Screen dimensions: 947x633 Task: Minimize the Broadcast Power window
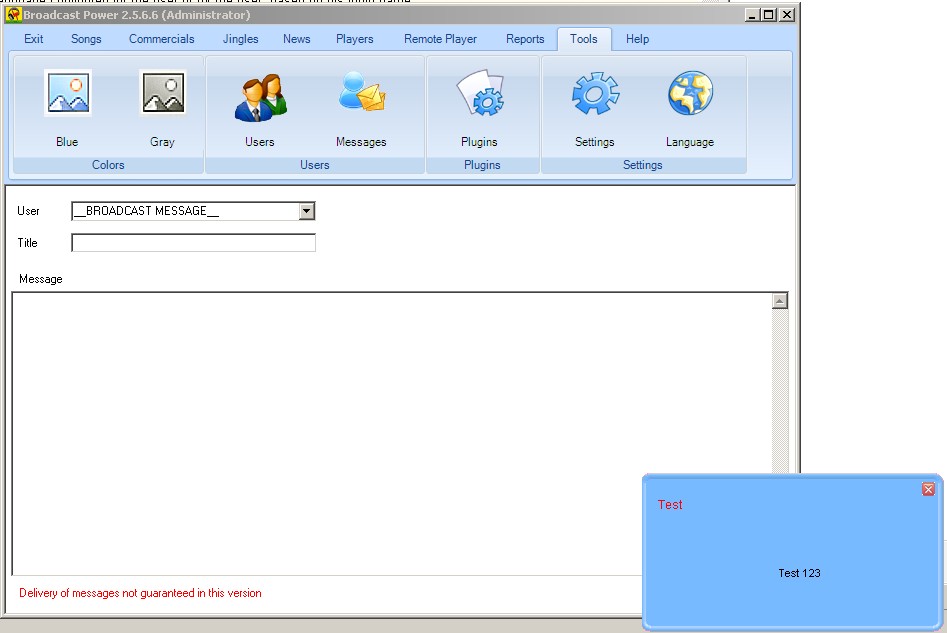pyautogui.click(x=752, y=14)
